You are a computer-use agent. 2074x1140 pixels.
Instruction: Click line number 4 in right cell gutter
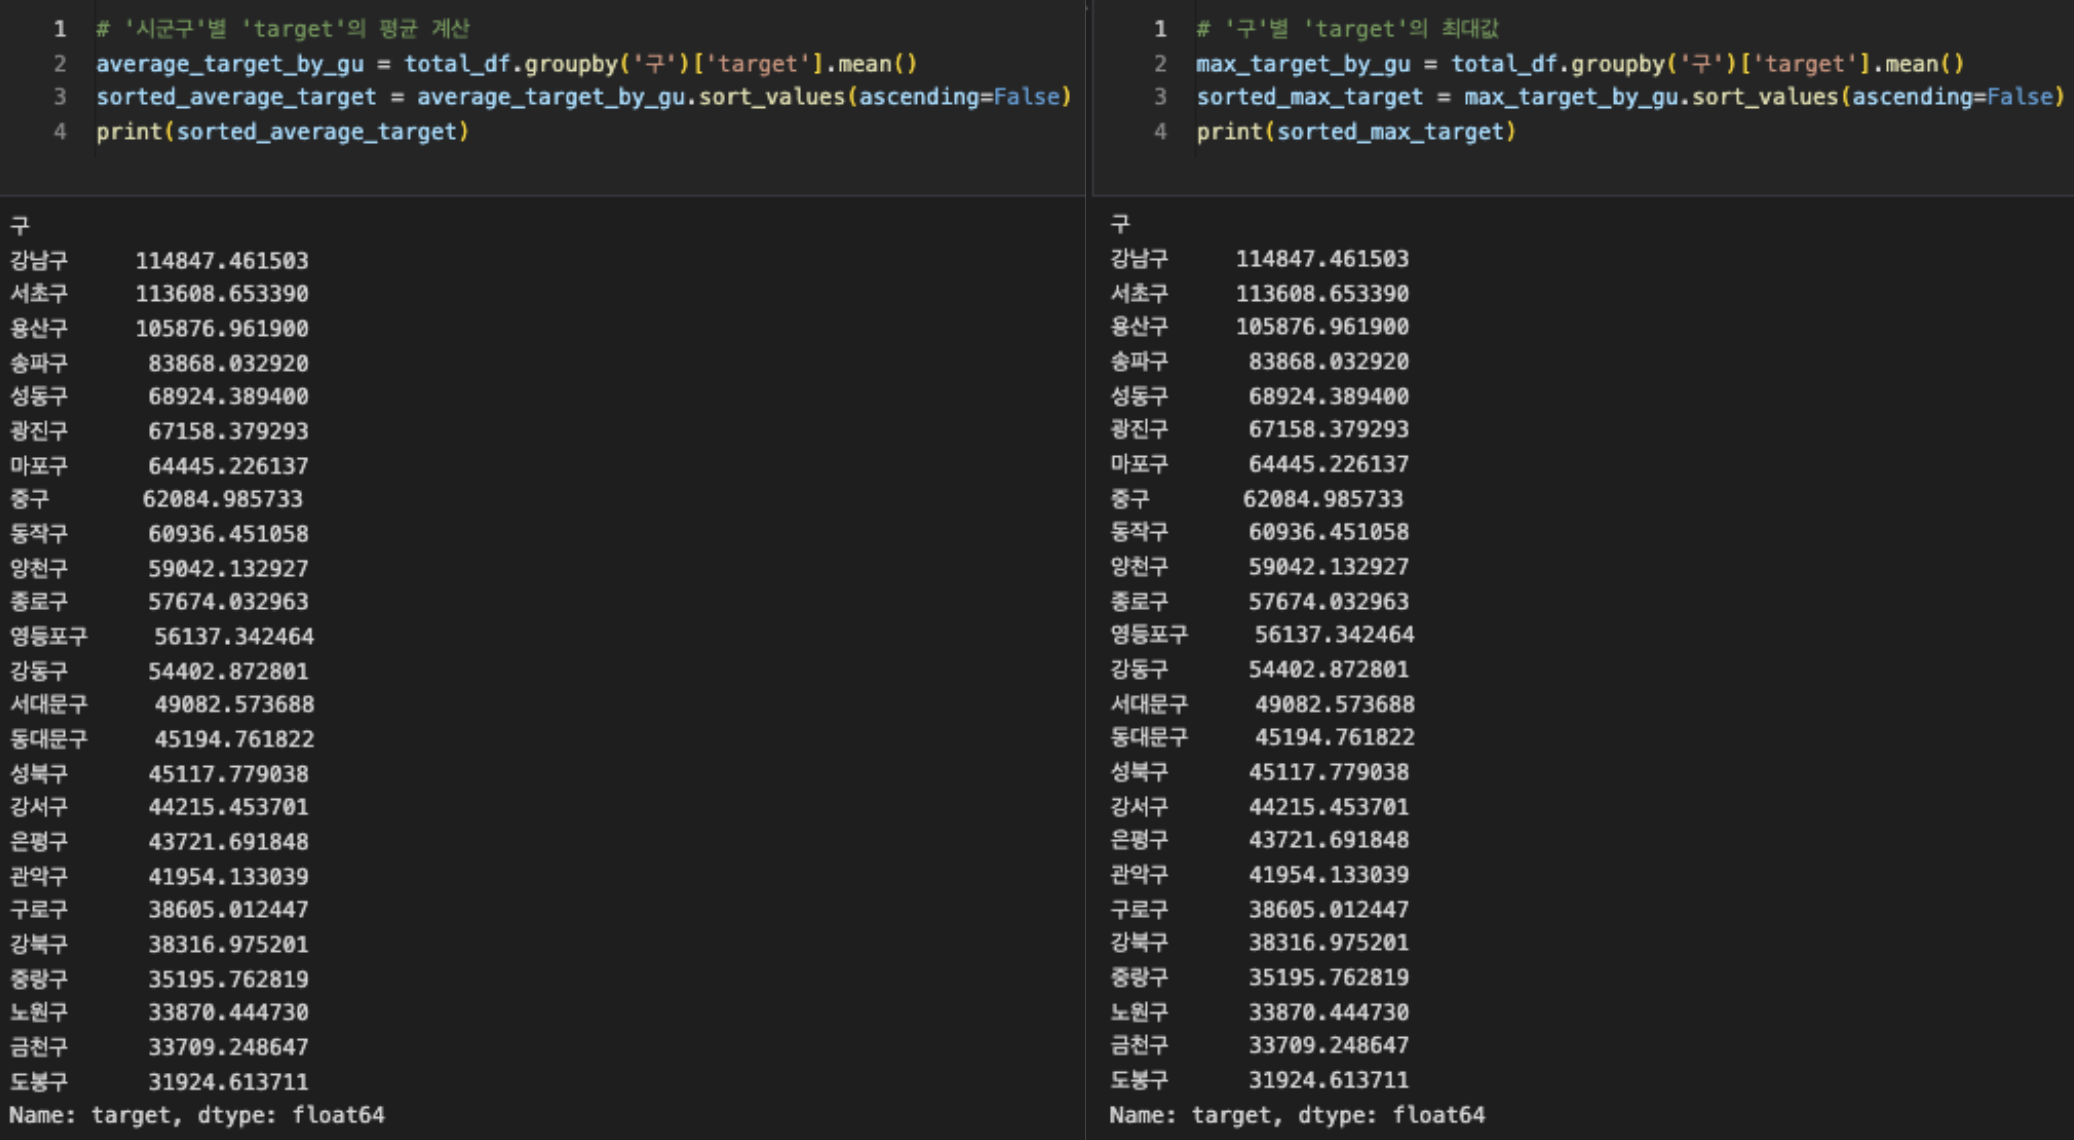pyautogui.click(x=1160, y=132)
